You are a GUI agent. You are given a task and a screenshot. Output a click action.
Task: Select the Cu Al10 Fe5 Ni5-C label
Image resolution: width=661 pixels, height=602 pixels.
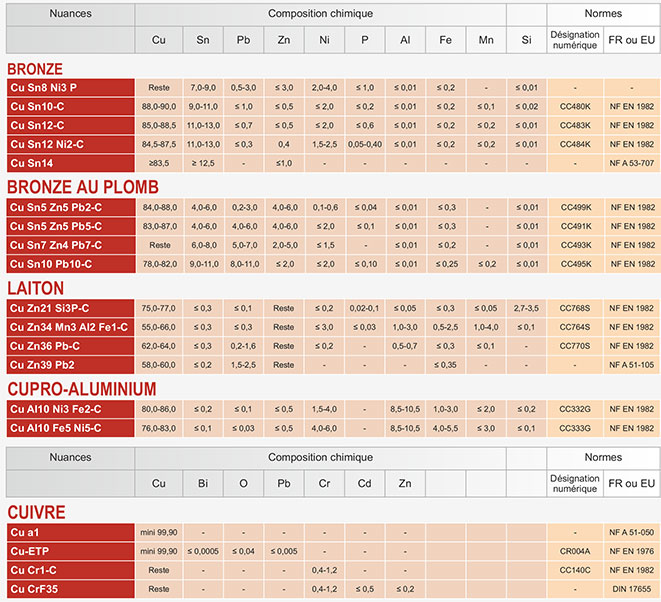pyautogui.click(x=70, y=428)
